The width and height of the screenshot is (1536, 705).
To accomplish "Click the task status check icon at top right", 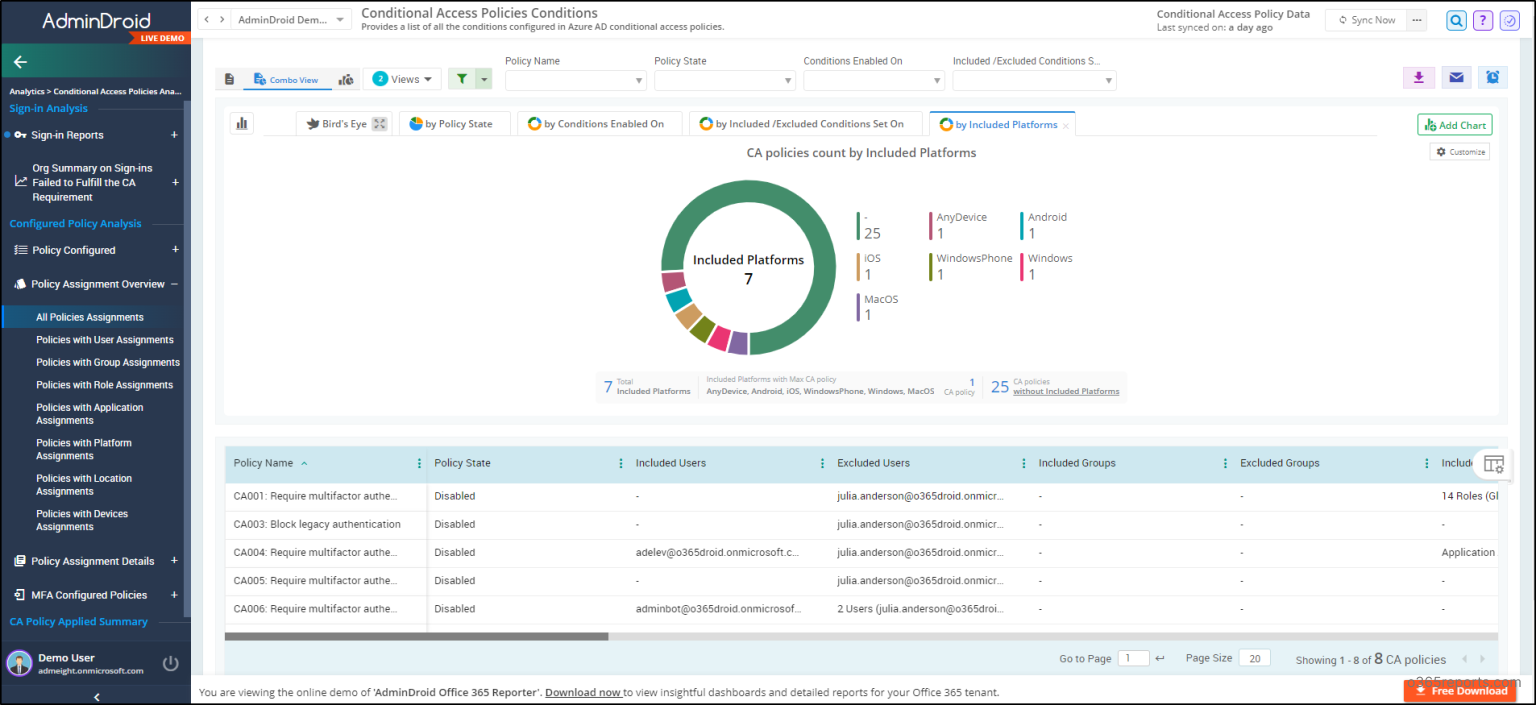I will click(1509, 20).
